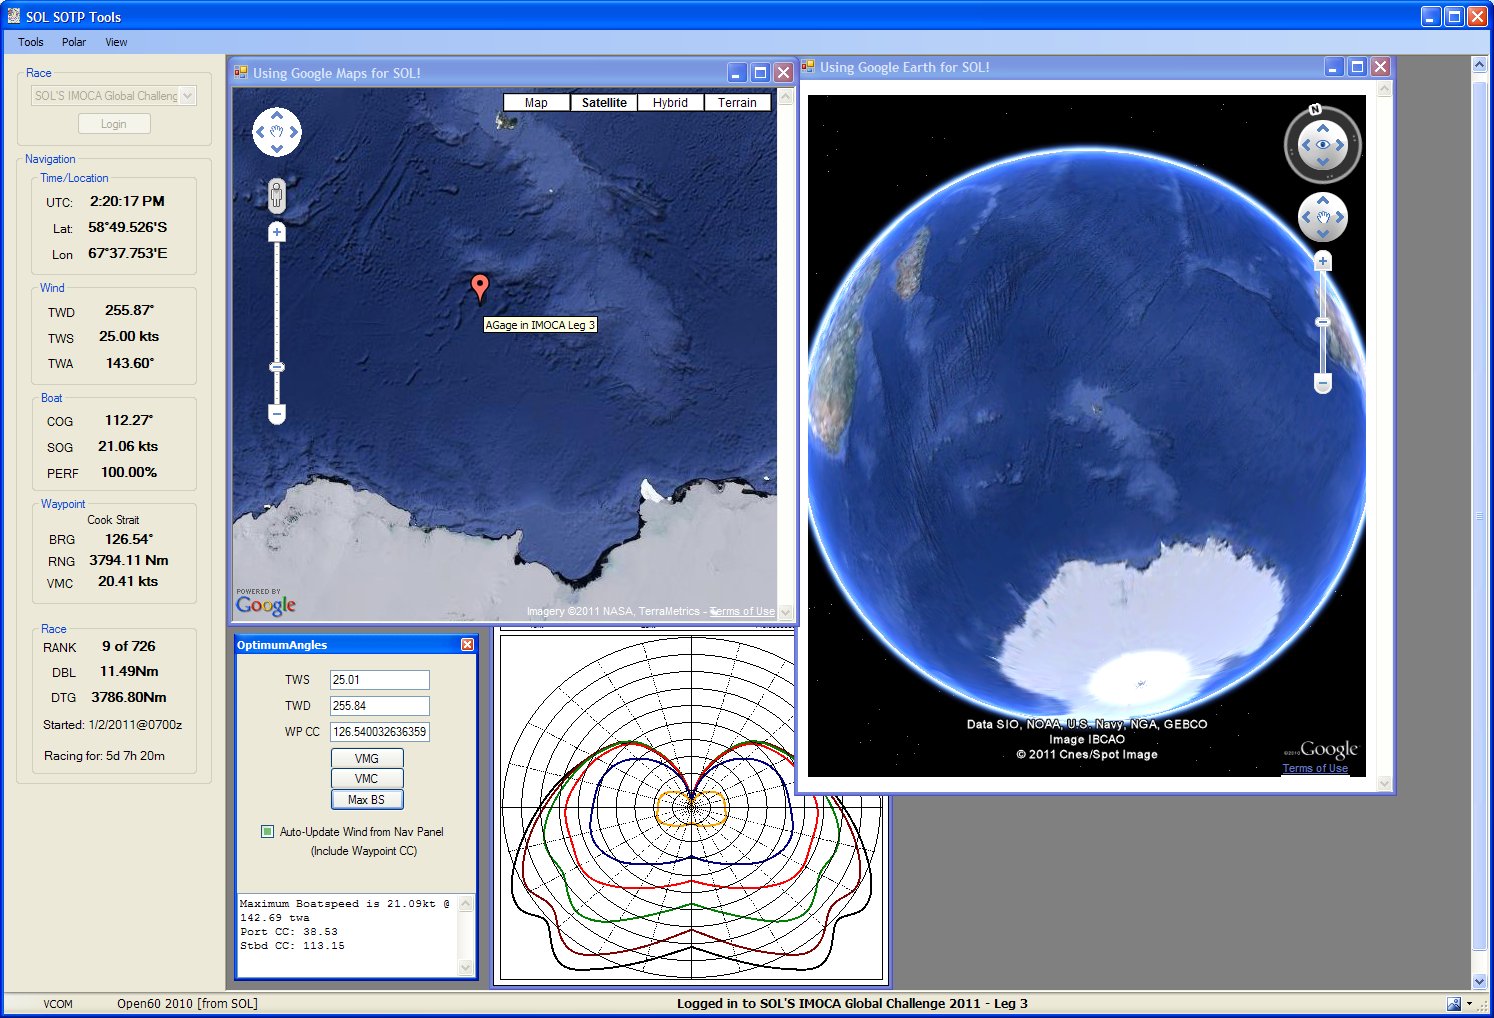The image size is (1494, 1018).
Task: Click the WP CC input field
Action: point(380,732)
